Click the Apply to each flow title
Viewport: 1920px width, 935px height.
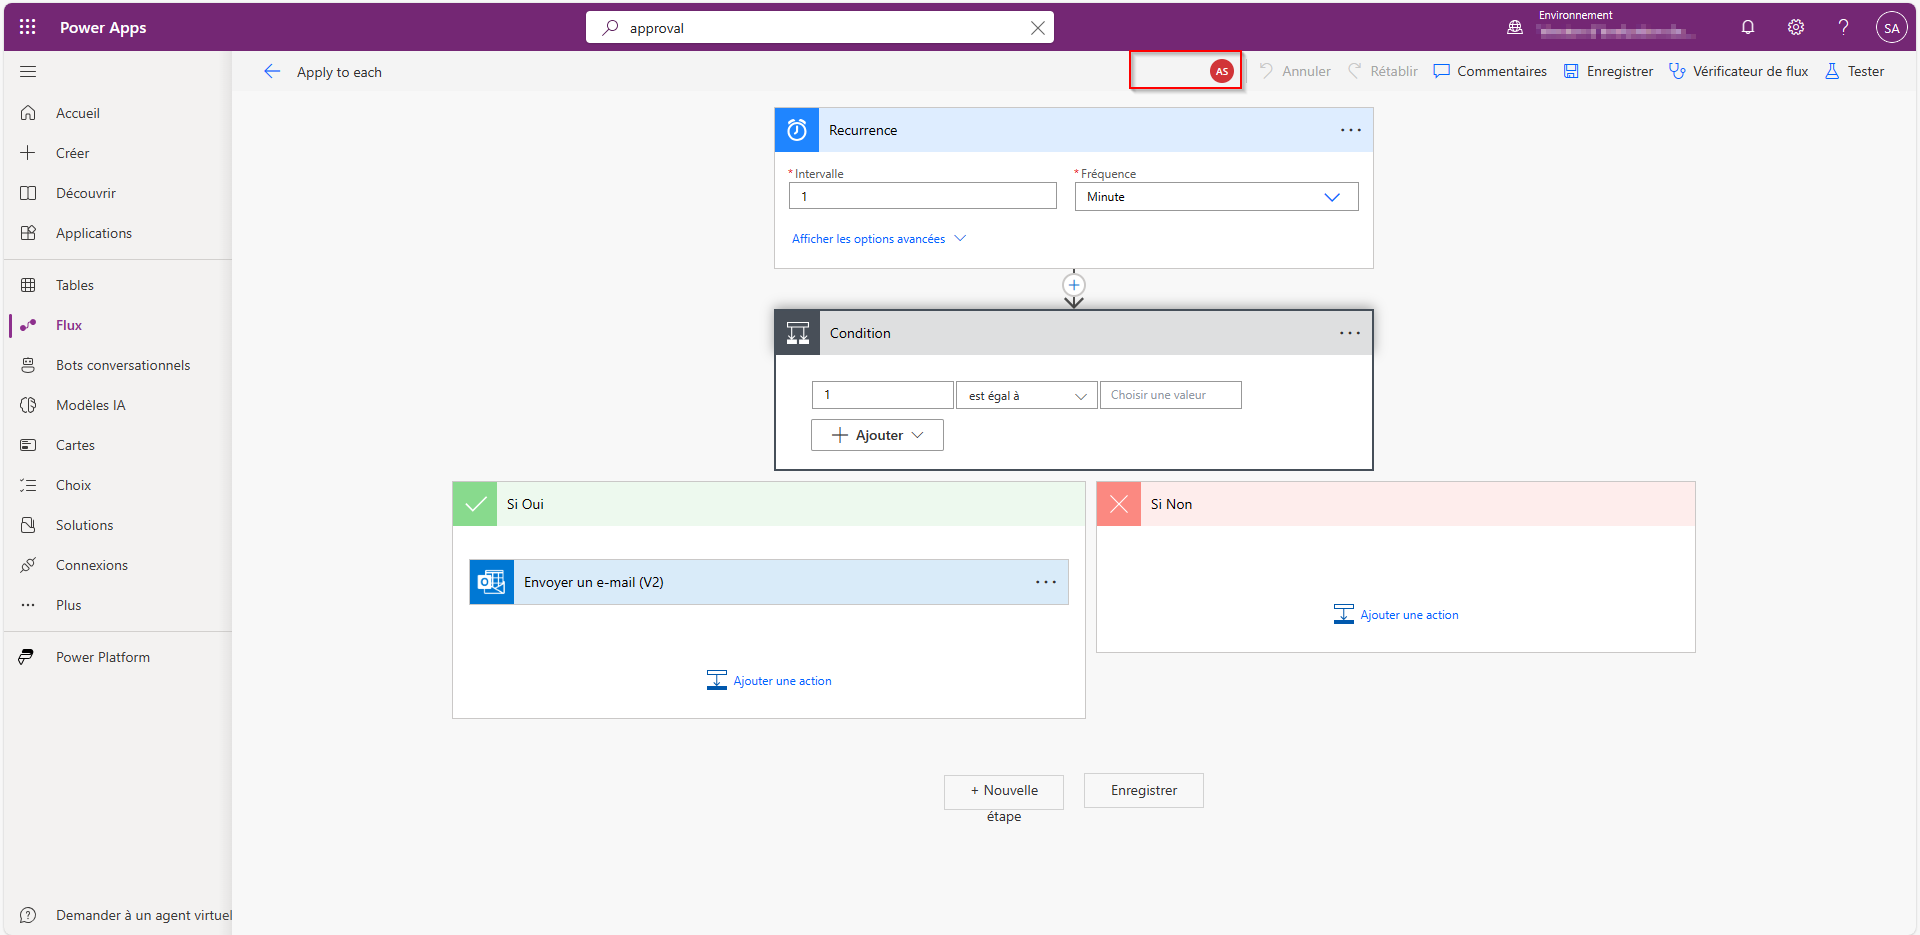pyautogui.click(x=339, y=72)
